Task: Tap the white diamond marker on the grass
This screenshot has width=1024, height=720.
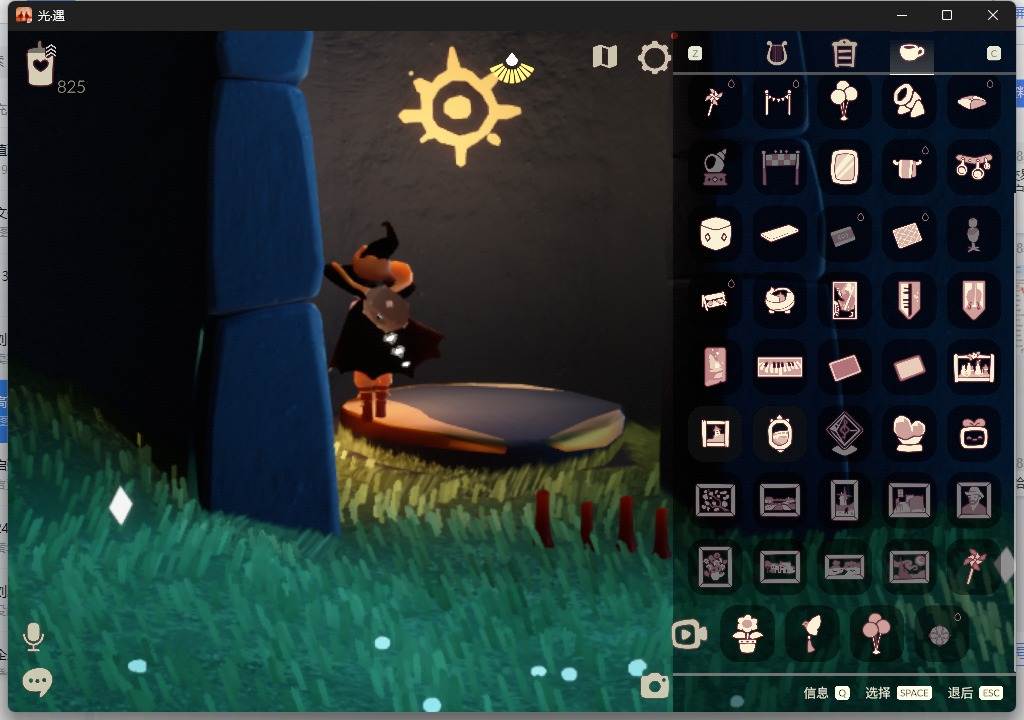Action: [121, 505]
